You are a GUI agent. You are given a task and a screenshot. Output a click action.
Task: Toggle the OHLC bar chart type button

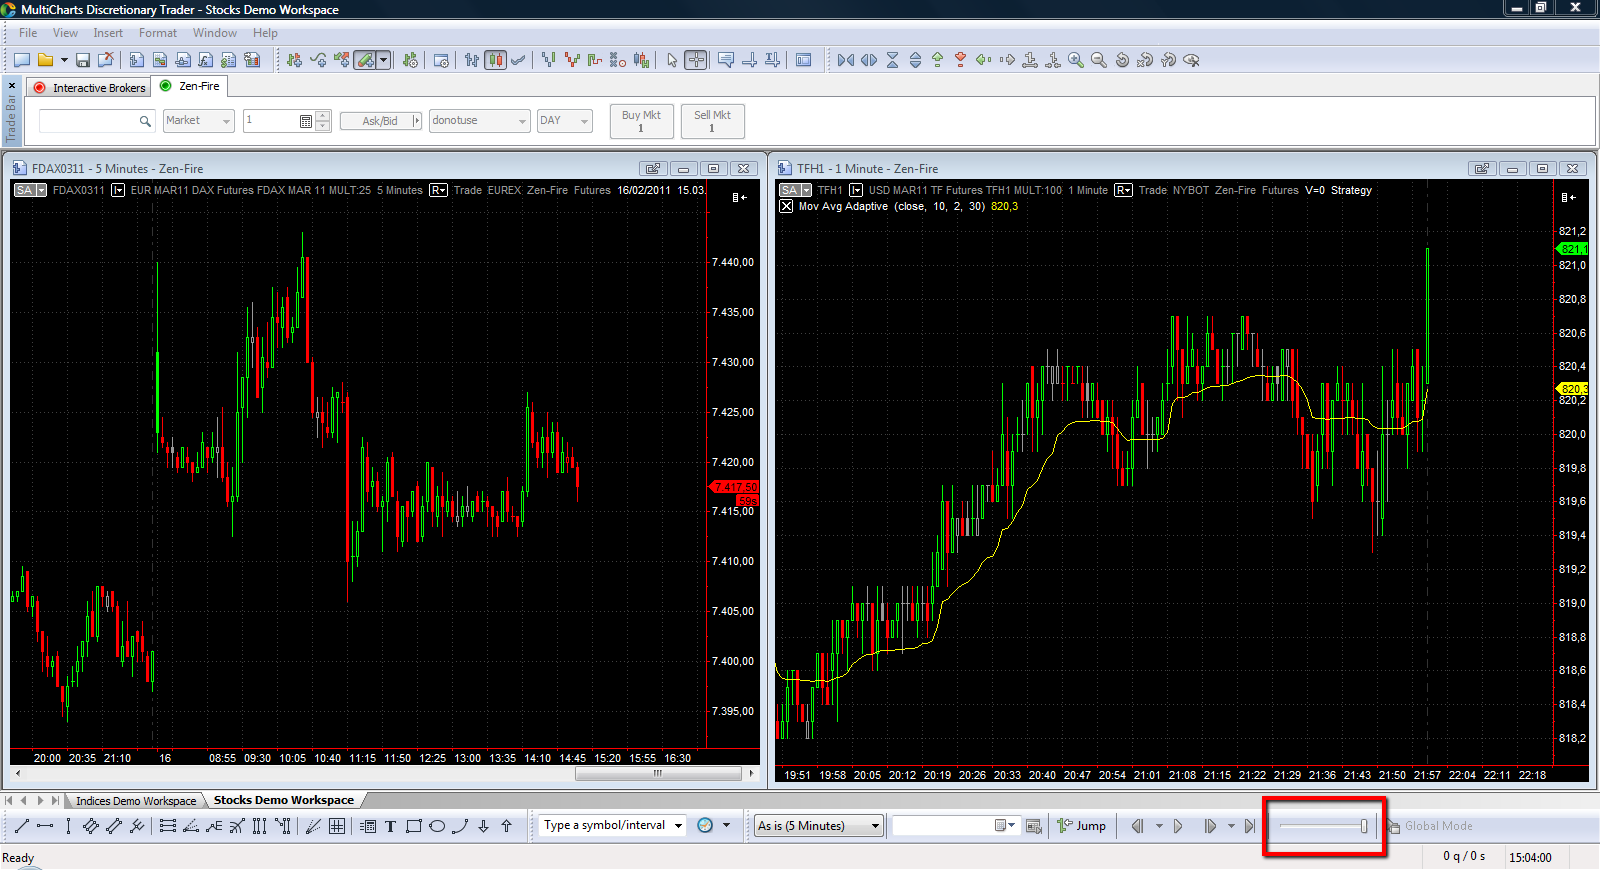(x=472, y=60)
